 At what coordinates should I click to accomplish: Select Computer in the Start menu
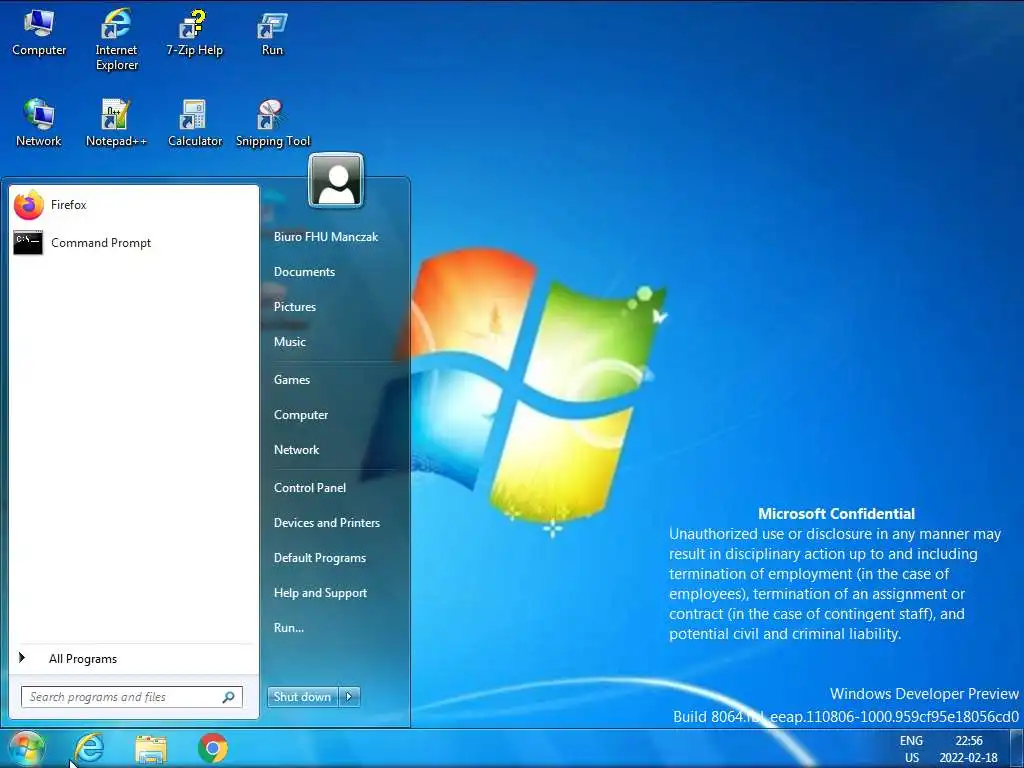[301, 415]
